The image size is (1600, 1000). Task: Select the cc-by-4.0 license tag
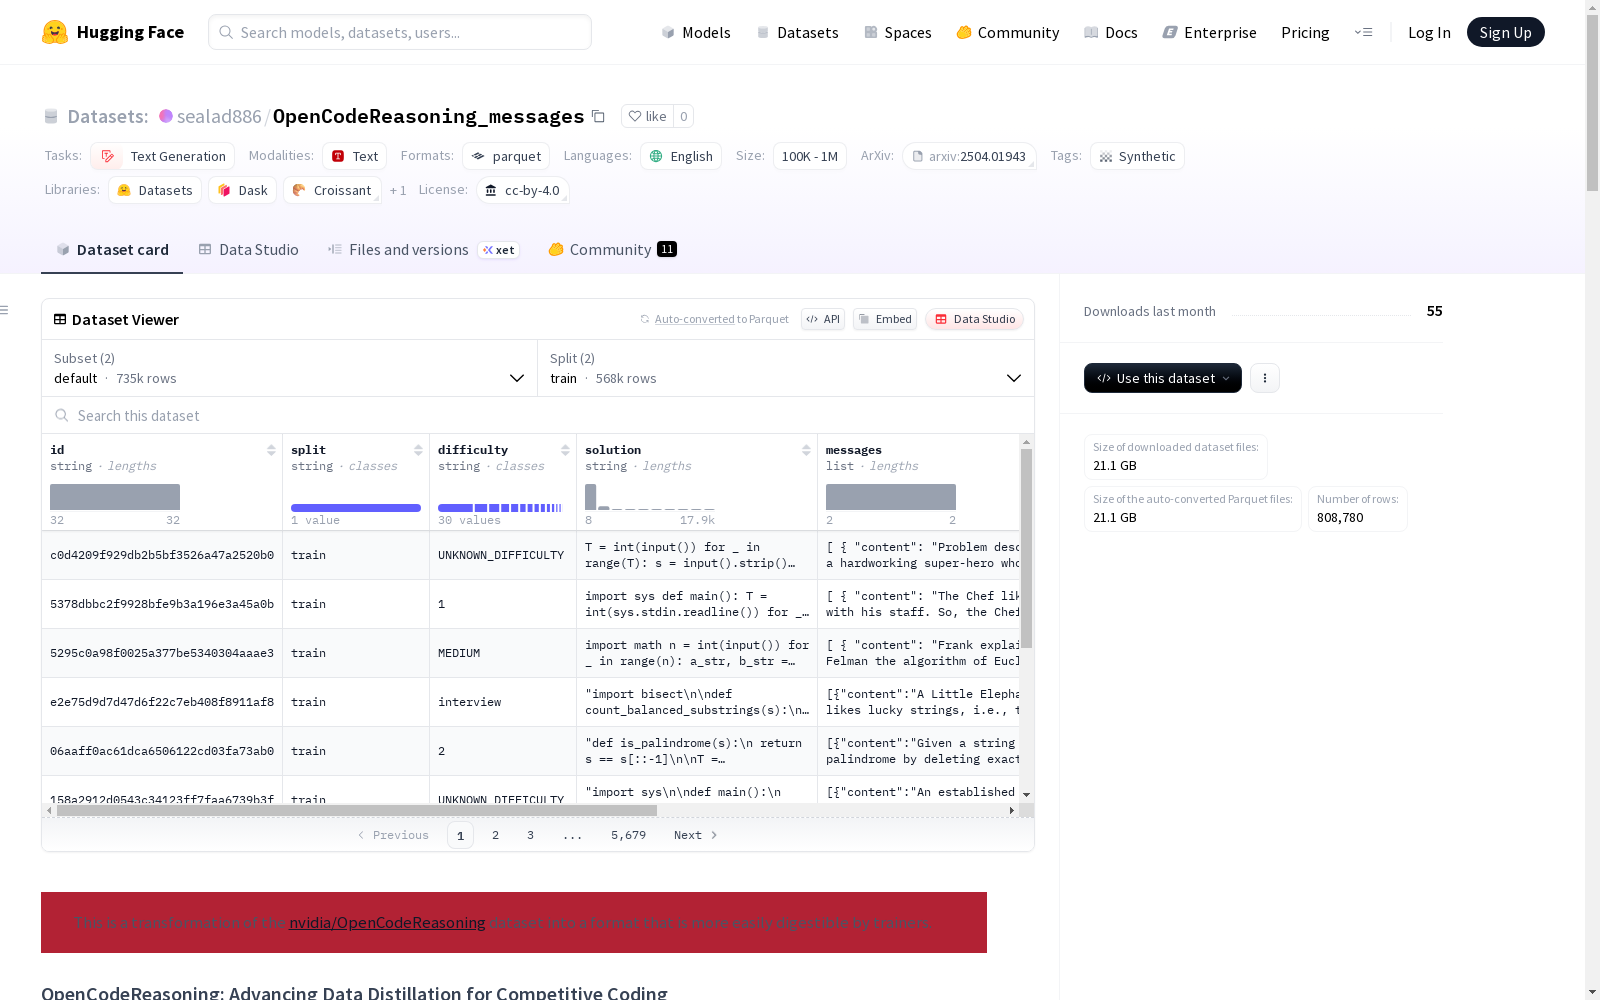(523, 190)
